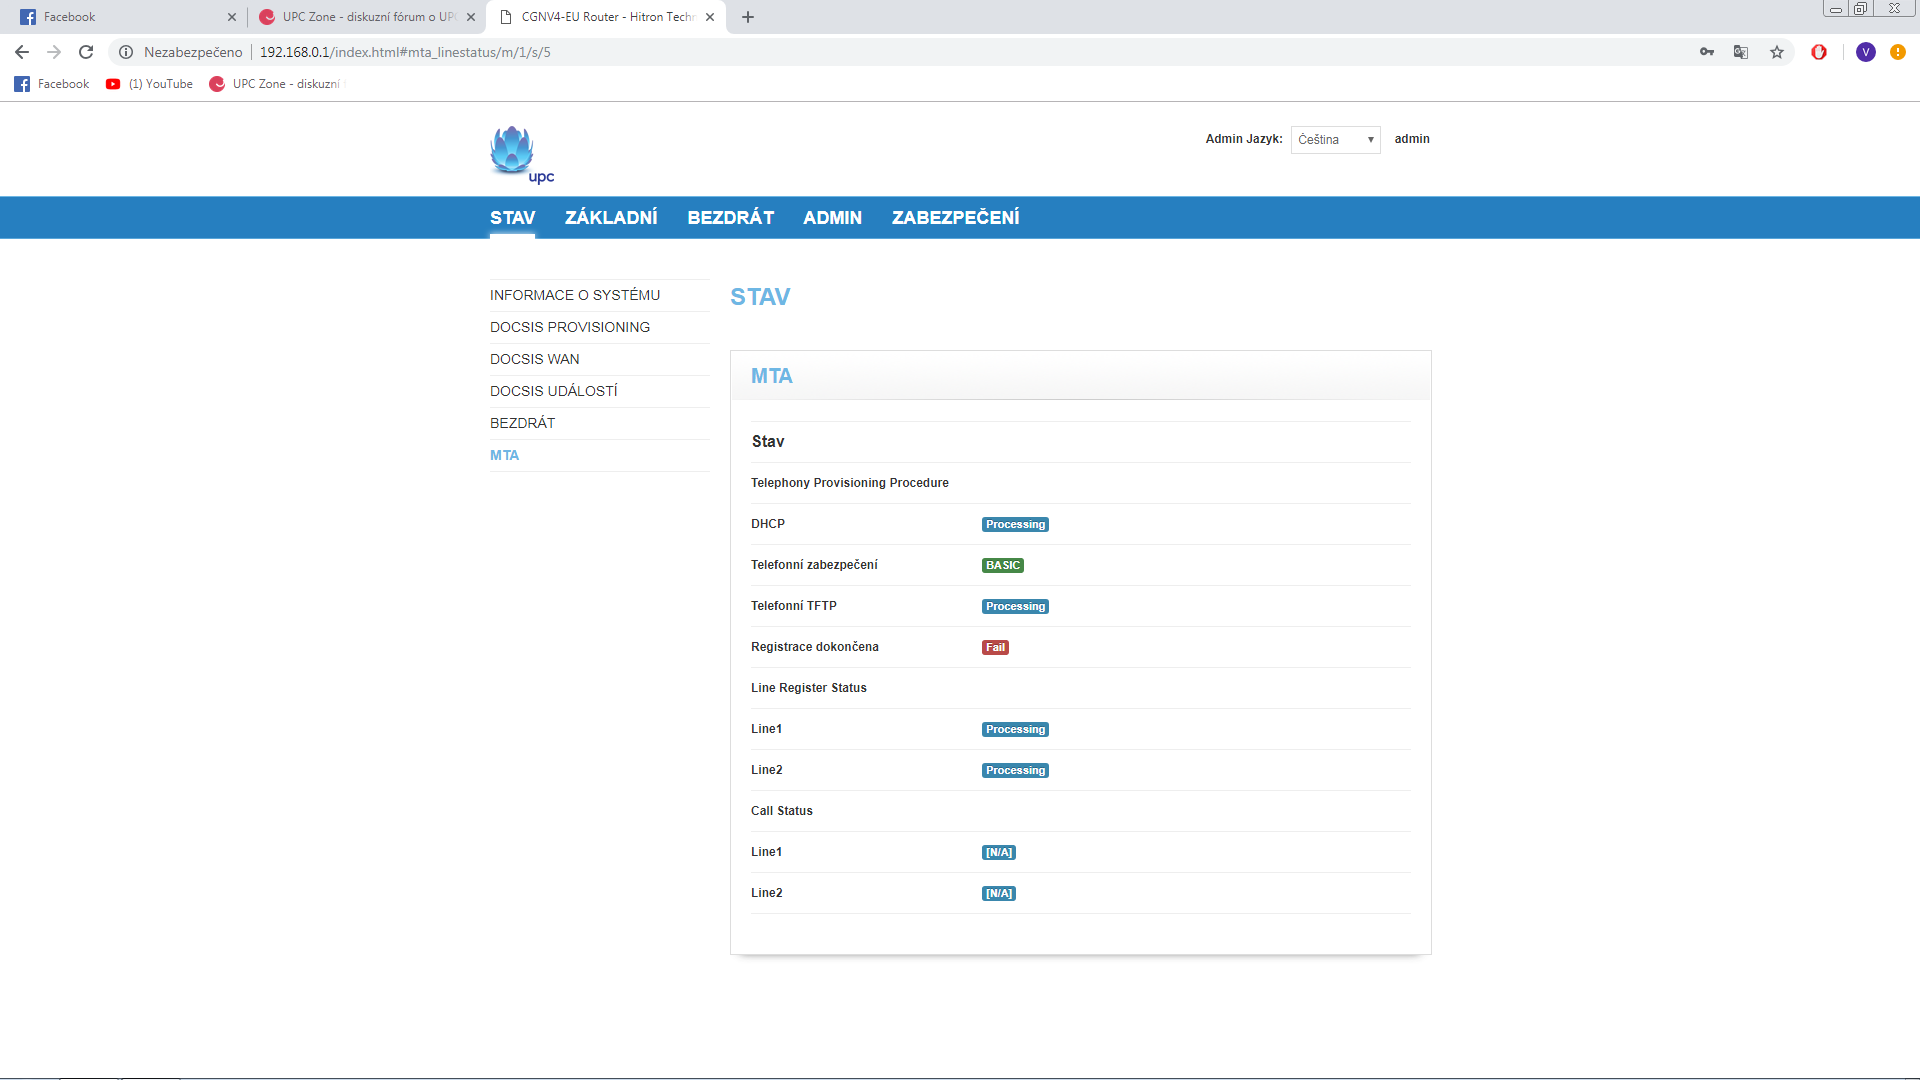Click the Telephony Provisioning Procedure heading

click(x=850, y=483)
